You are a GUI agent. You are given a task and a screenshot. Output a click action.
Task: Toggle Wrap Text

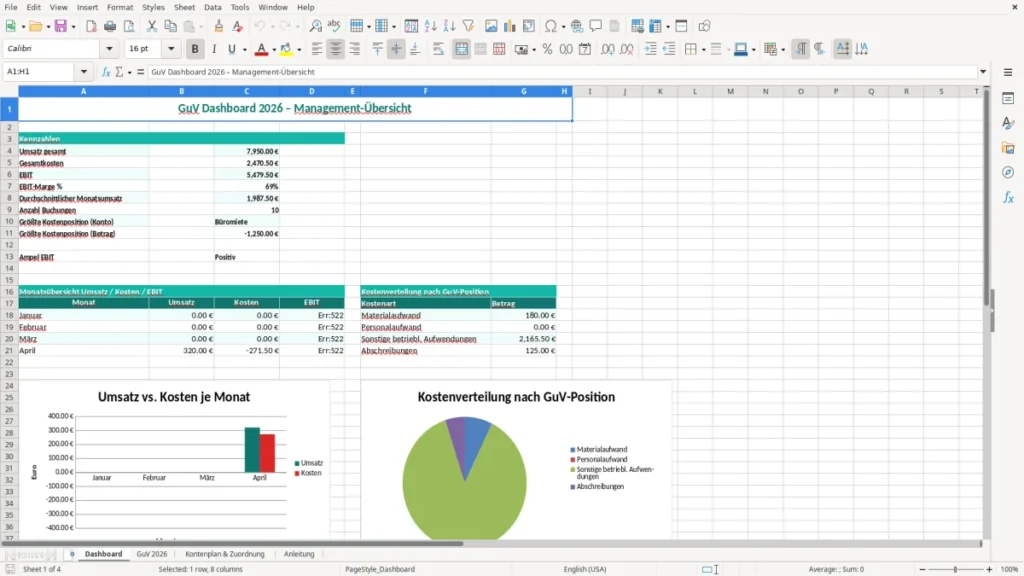[438, 49]
